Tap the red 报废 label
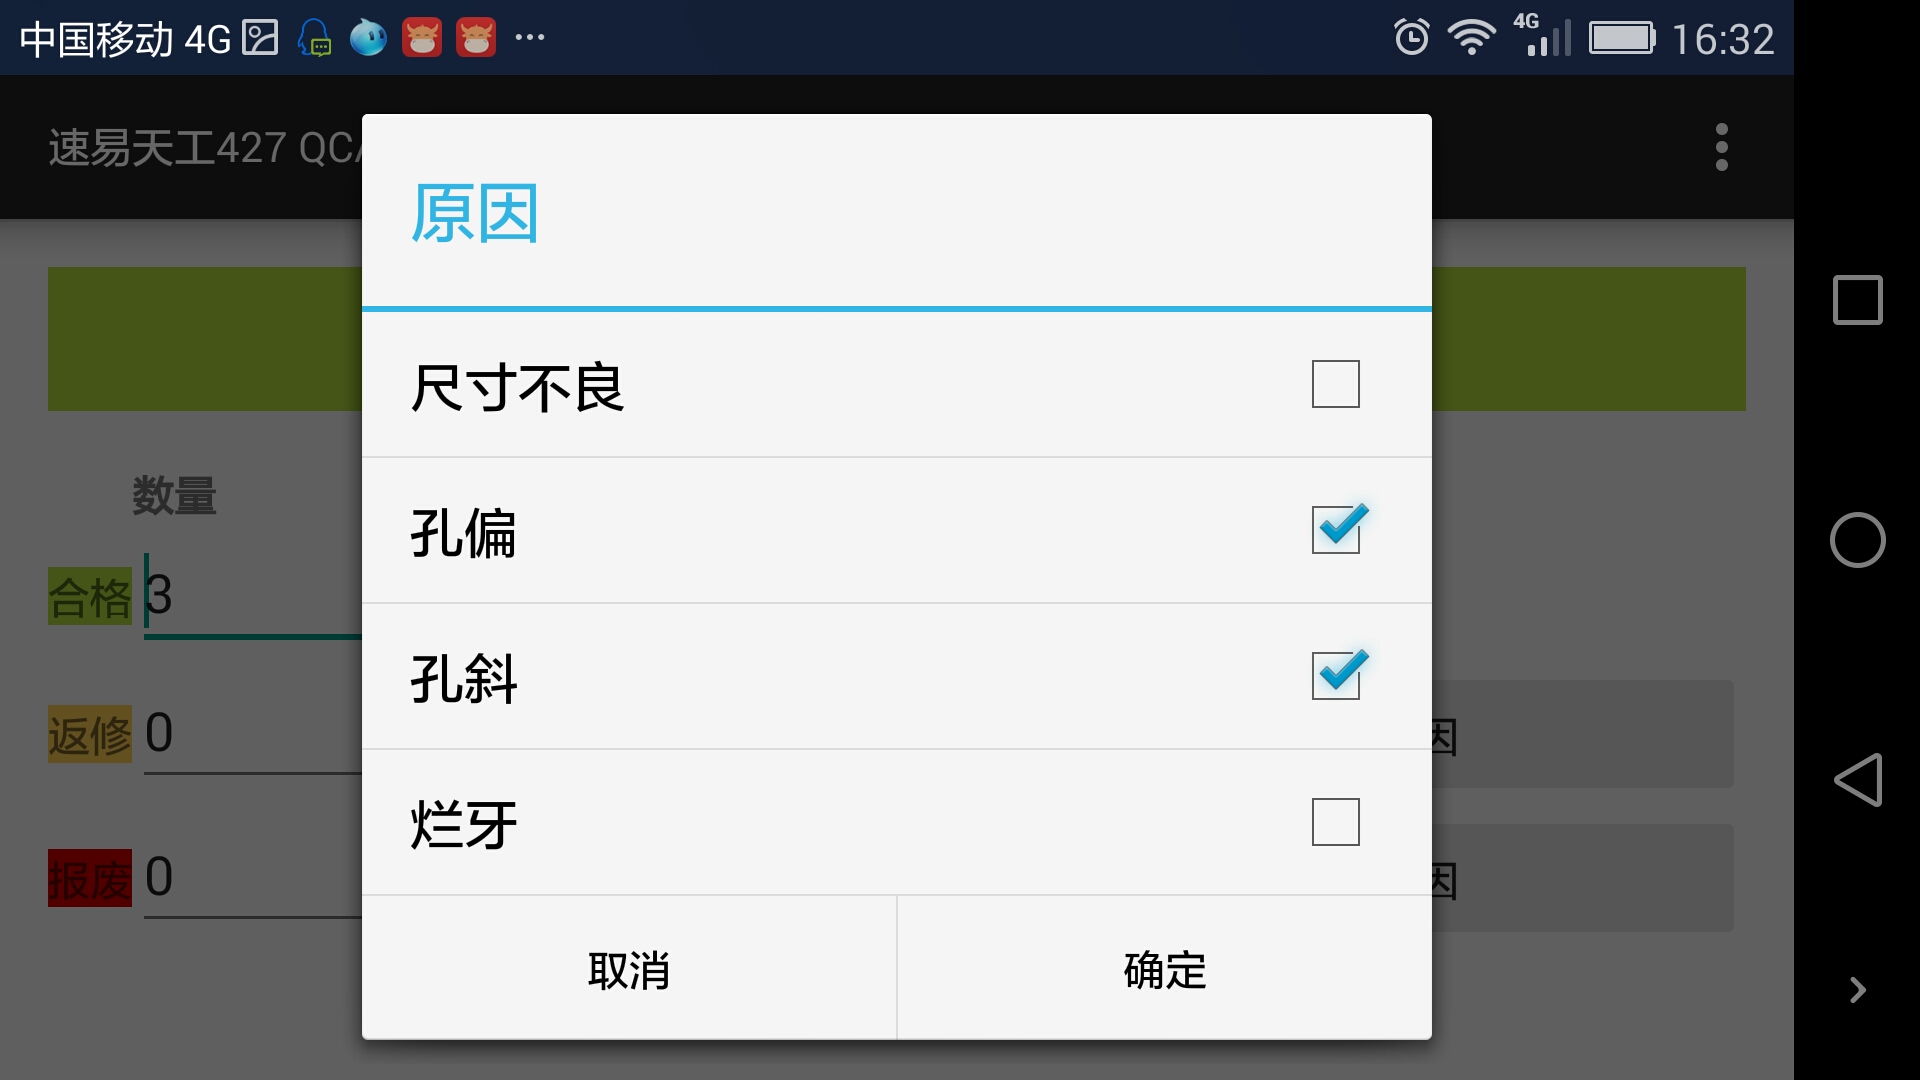 (90, 878)
